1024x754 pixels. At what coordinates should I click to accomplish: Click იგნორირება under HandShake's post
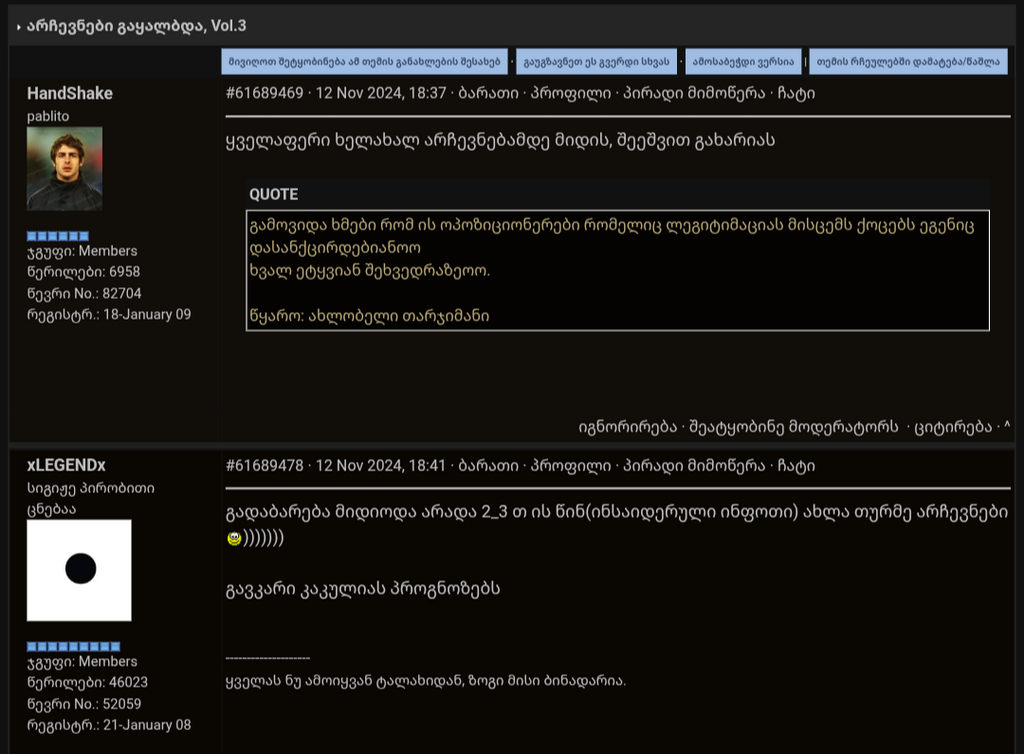click(x=628, y=427)
